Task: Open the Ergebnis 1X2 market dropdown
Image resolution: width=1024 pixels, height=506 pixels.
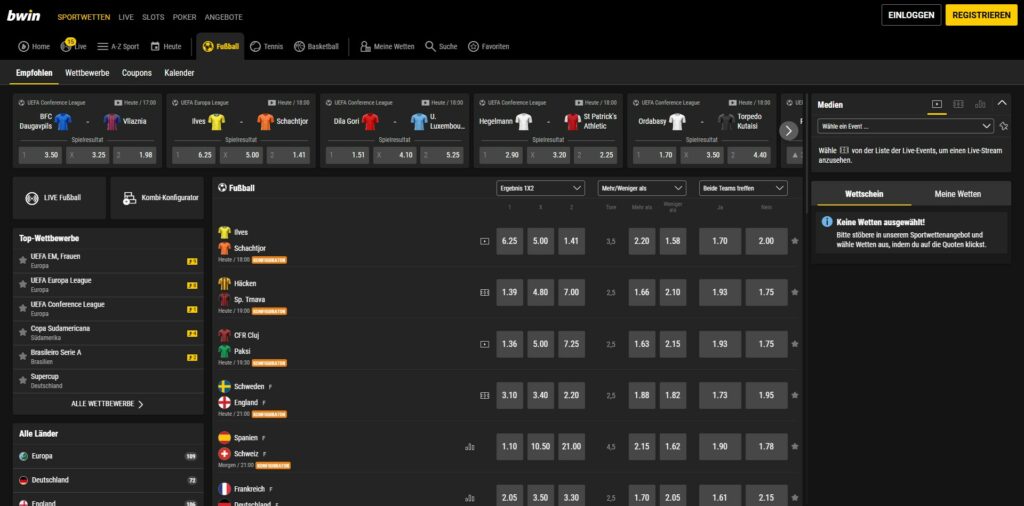Action: pos(540,188)
